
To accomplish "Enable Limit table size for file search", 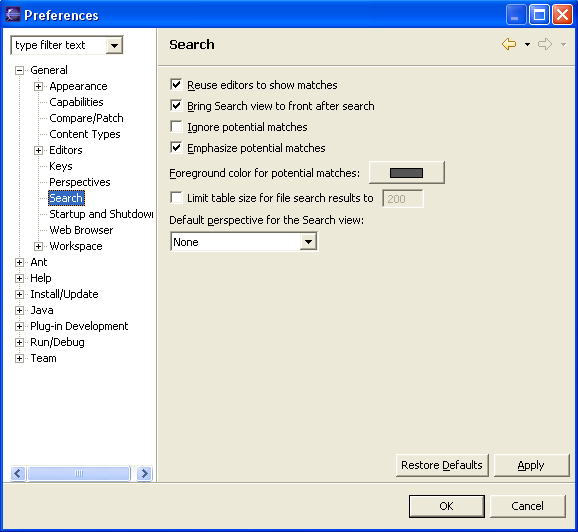I will click(x=176, y=198).
